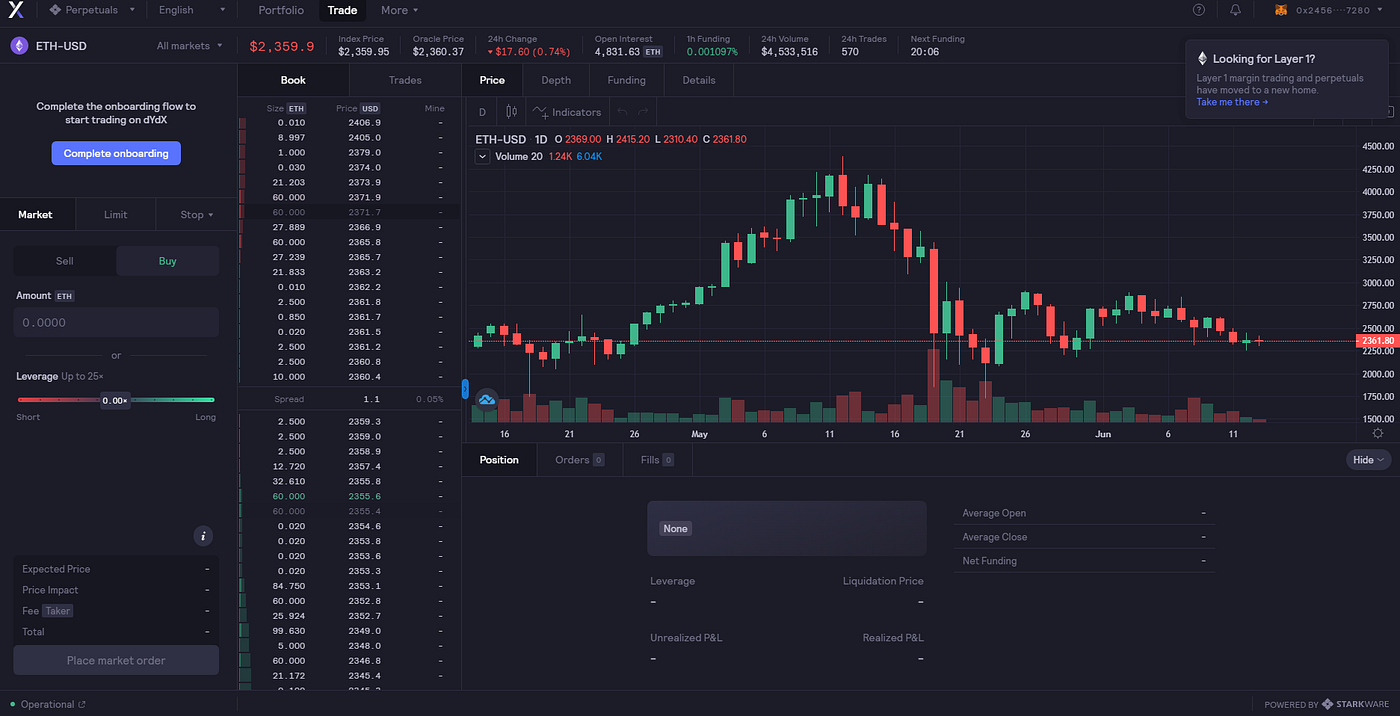Click the blue panel resize handle

click(464, 388)
